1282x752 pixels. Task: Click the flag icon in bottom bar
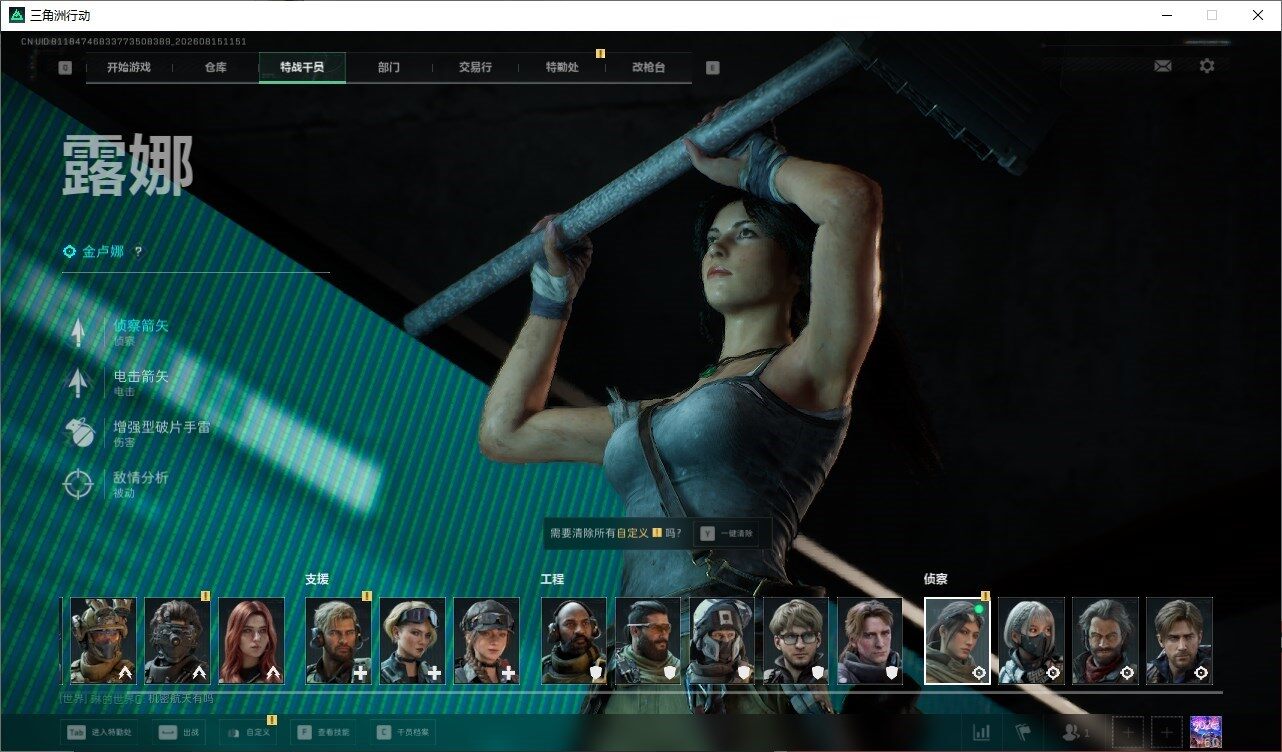point(1022,733)
